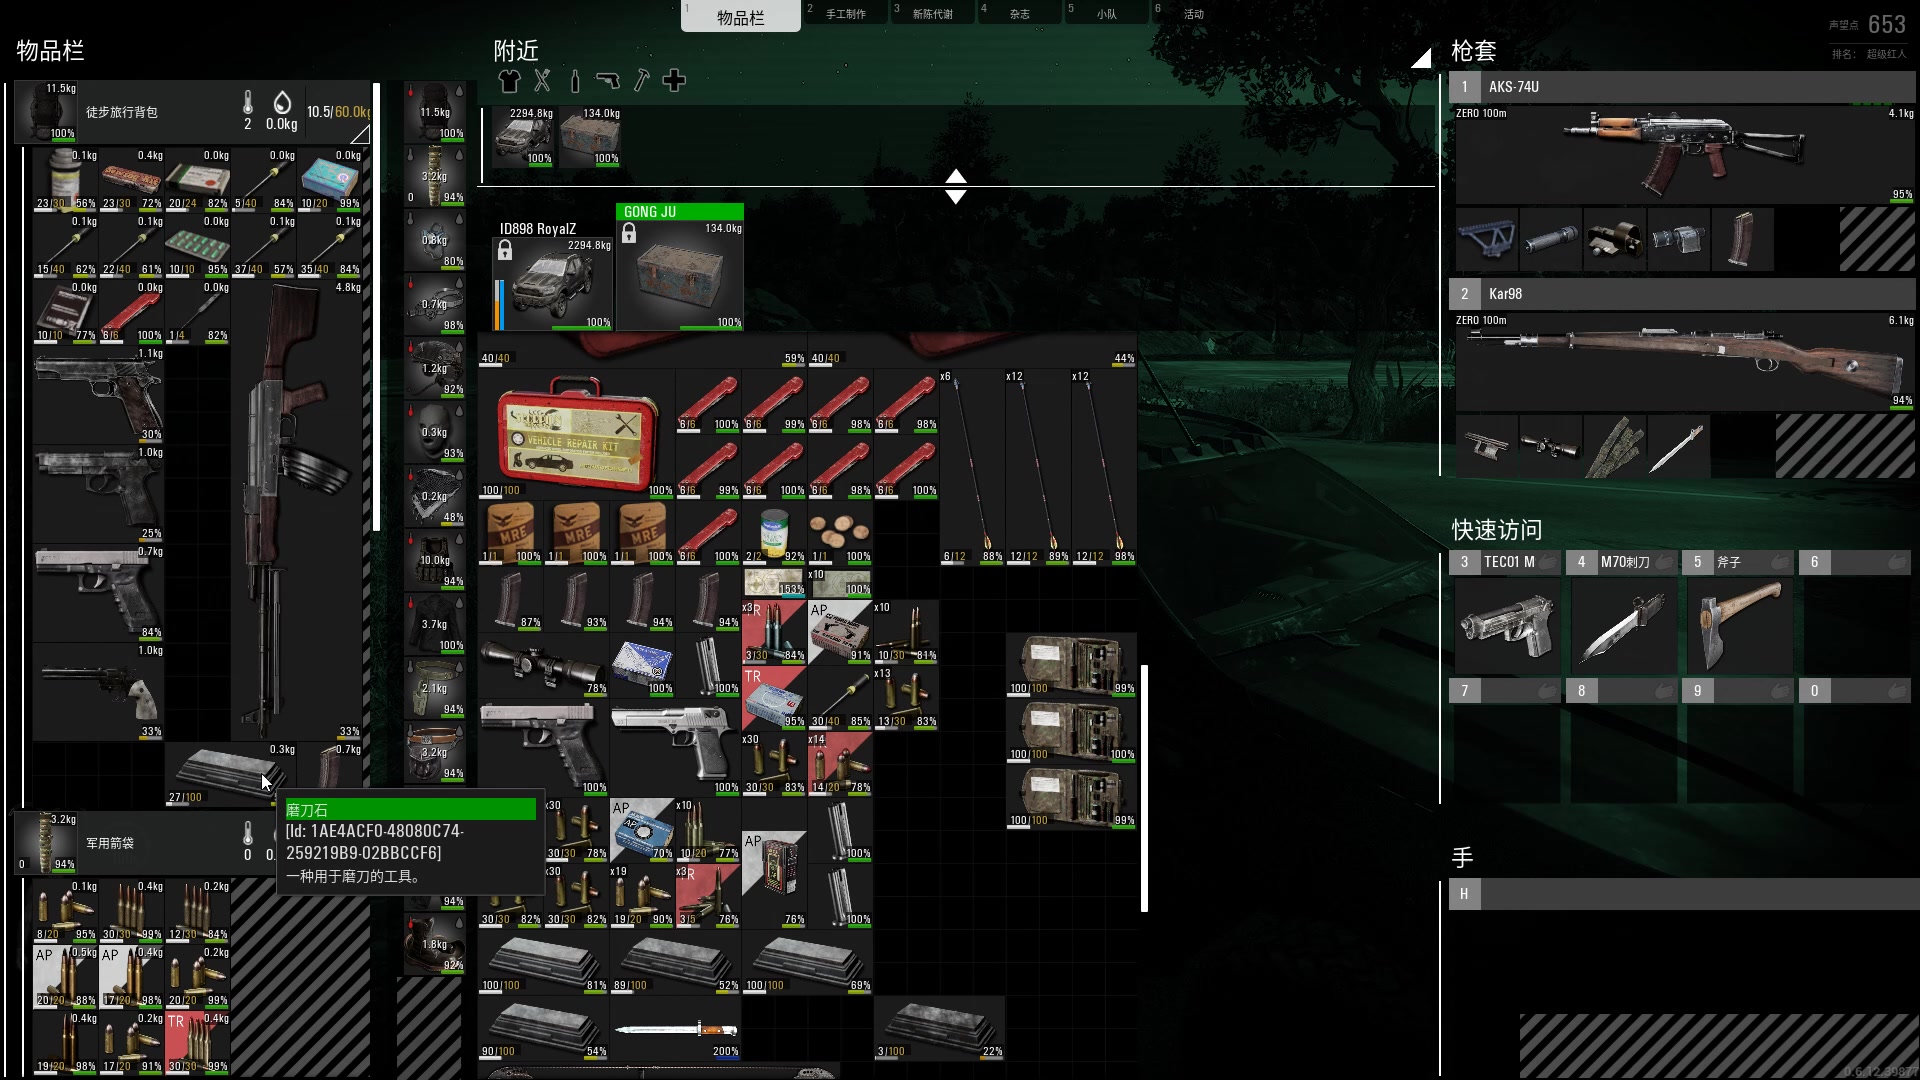Click the small 2294.8kg vehicle thumbnail
Viewport: 1920px width, 1080px height.
(522, 136)
